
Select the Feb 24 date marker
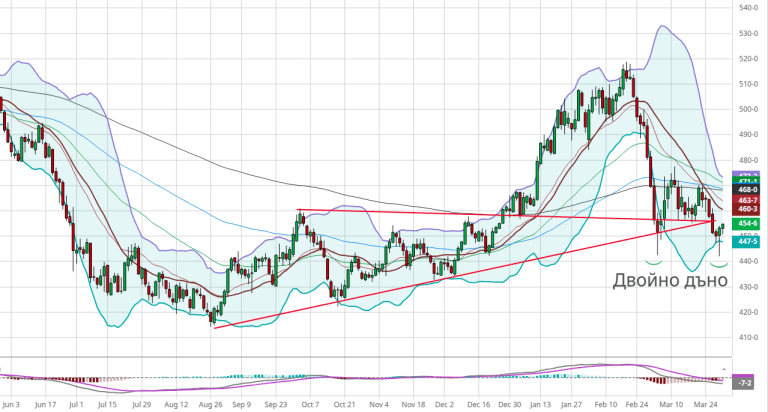637,405
